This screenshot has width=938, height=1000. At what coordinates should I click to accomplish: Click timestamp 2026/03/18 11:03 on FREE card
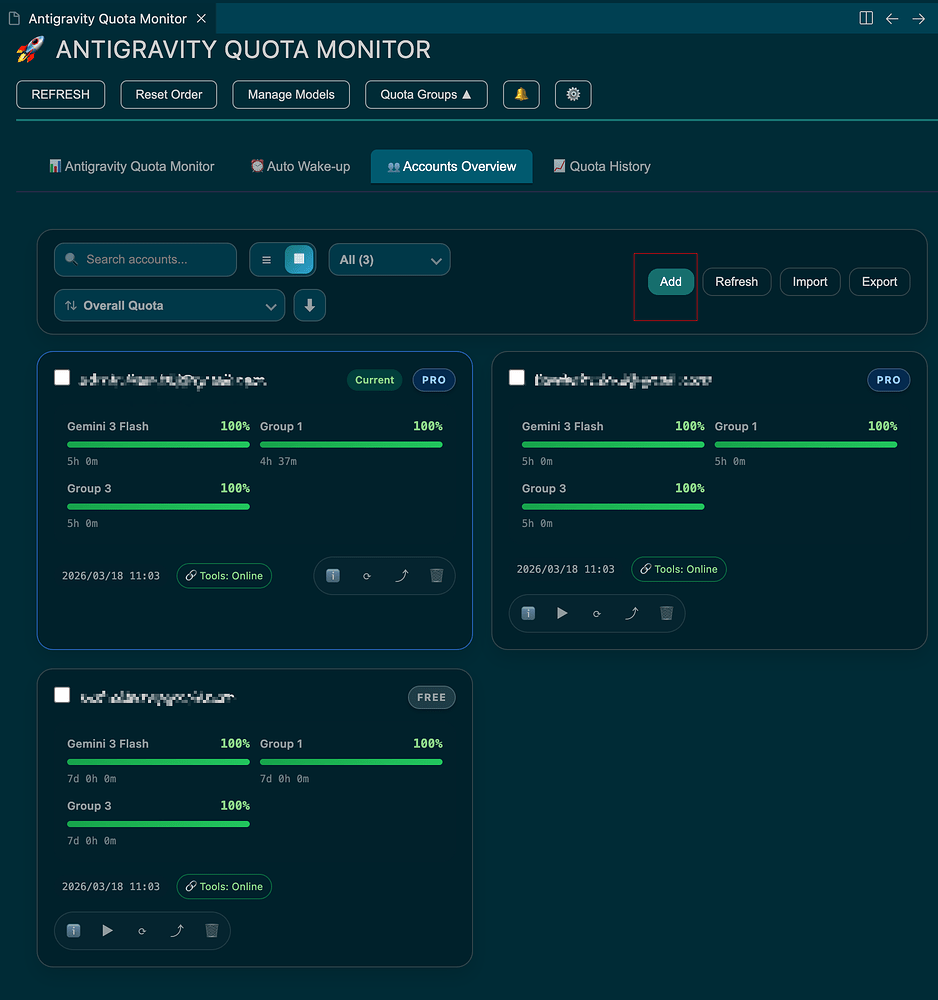point(111,886)
